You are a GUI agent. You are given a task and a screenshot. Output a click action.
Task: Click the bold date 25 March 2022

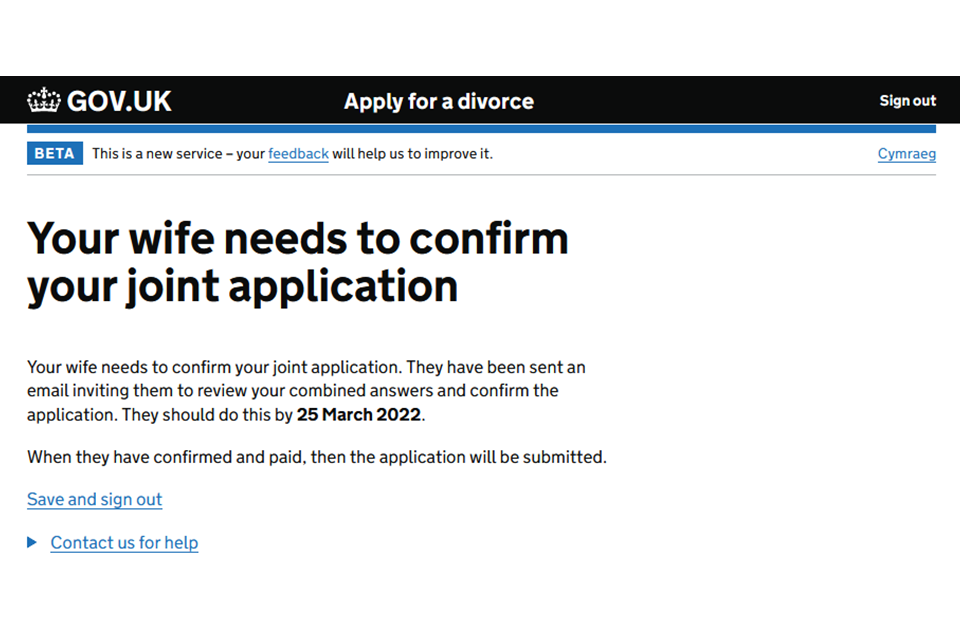pyautogui.click(x=359, y=415)
